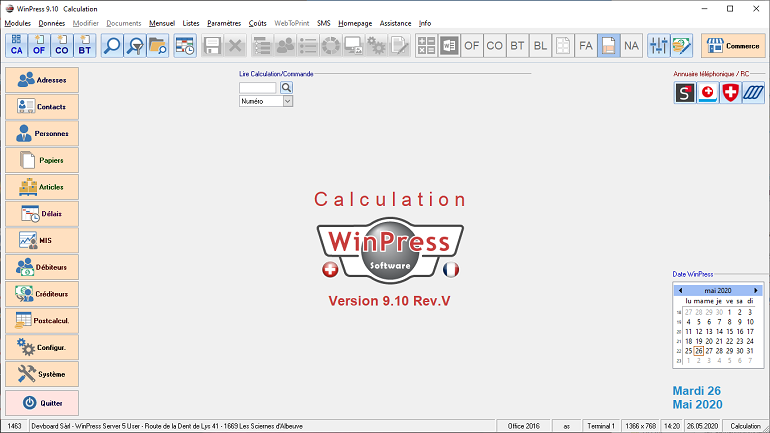Click the monitor with picture icon
This screenshot has width=770, height=433.
coord(354,46)
